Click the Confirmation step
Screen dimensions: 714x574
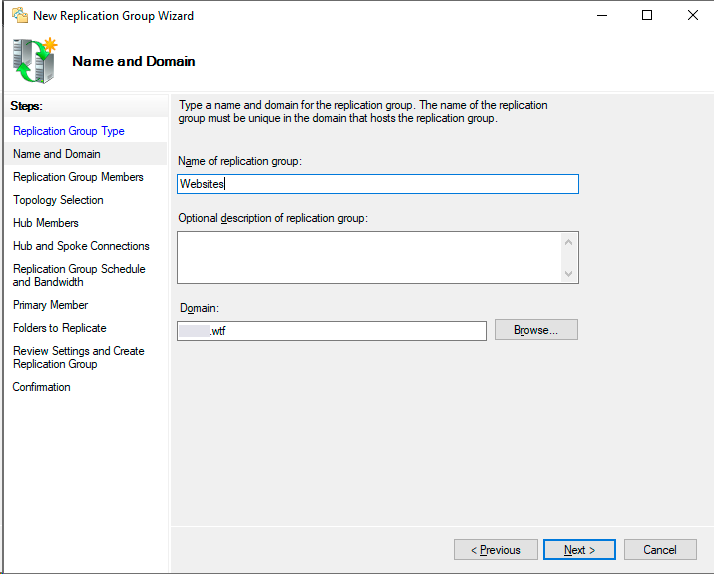point(42,387)
